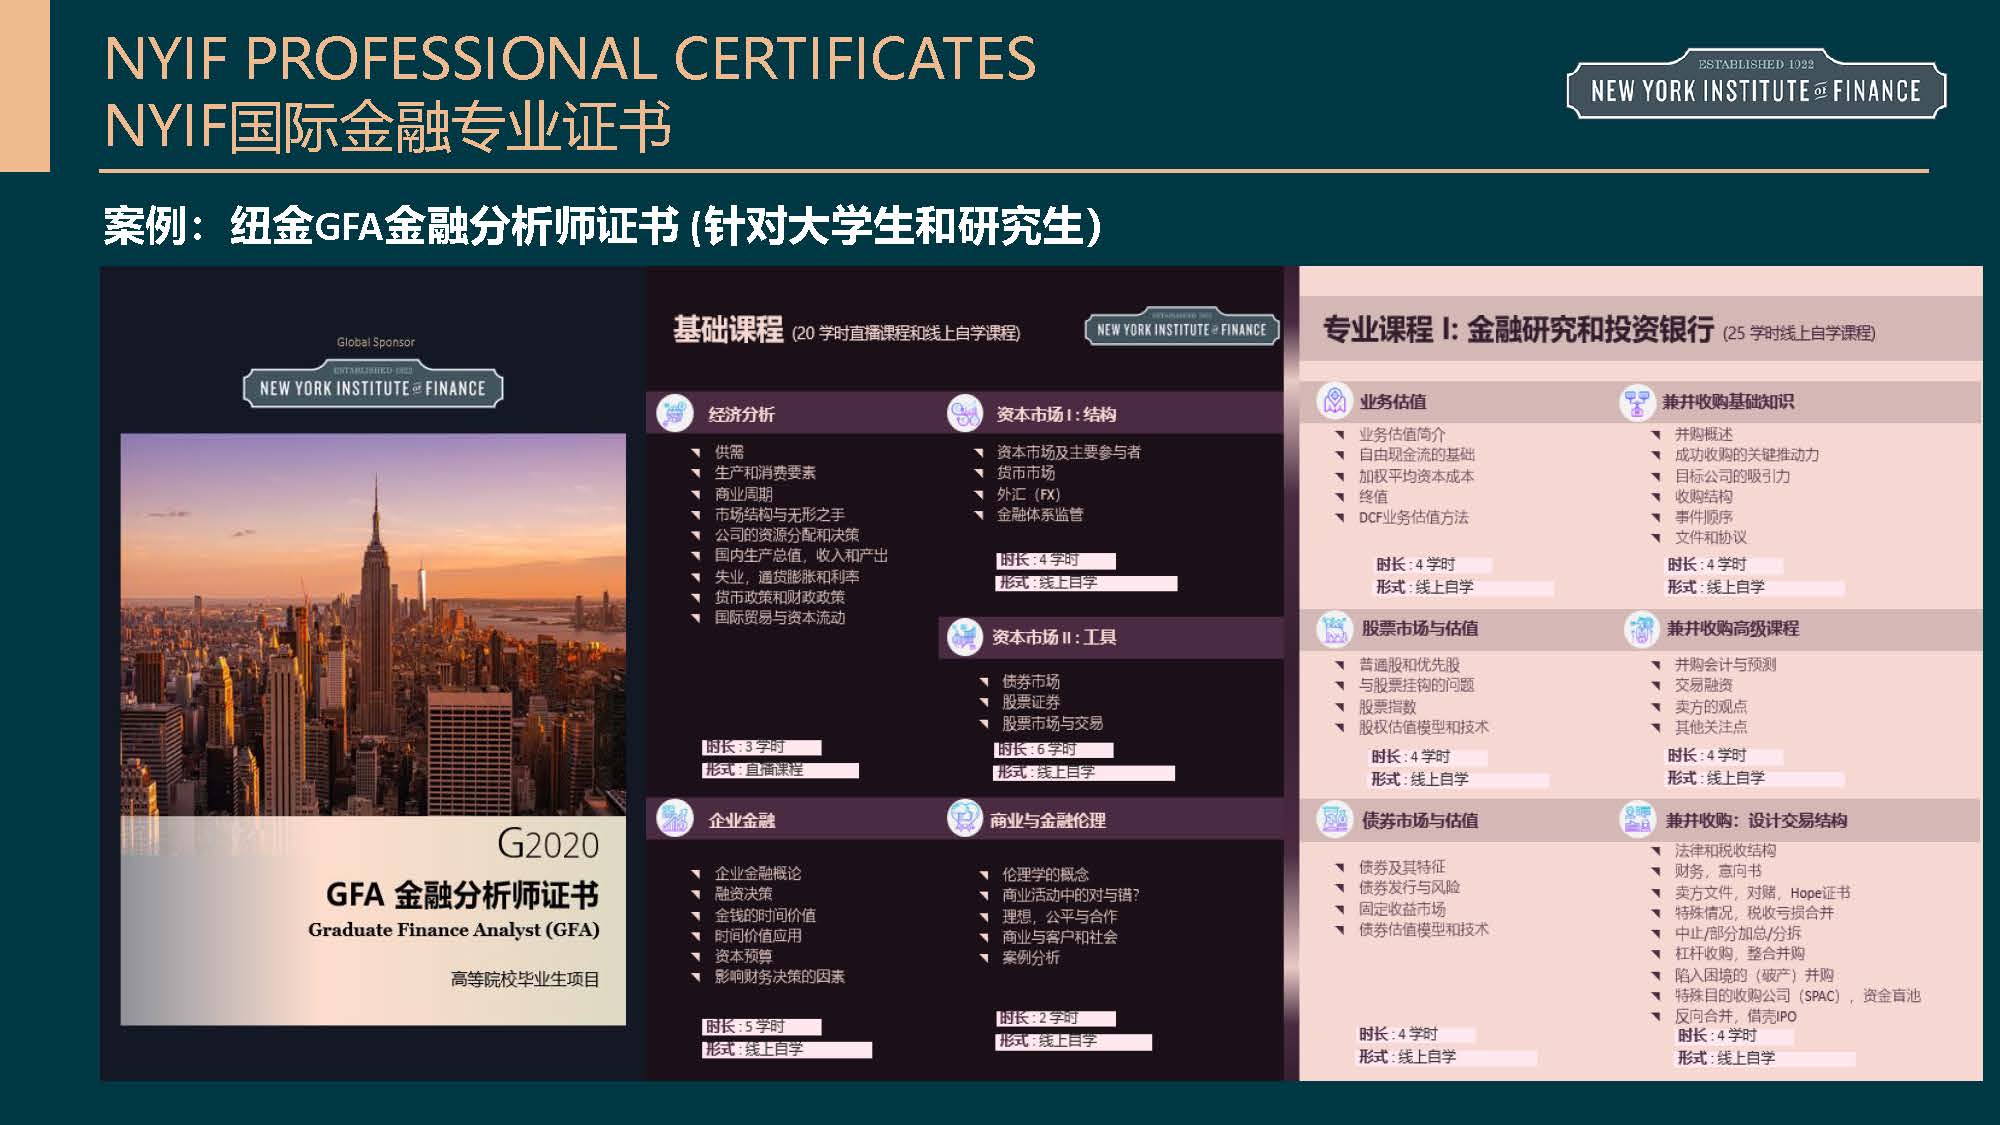Click the 专业课程 I 金融研究和投资银行 heading
The image size is (2000, 1125).
[1517, 329]
